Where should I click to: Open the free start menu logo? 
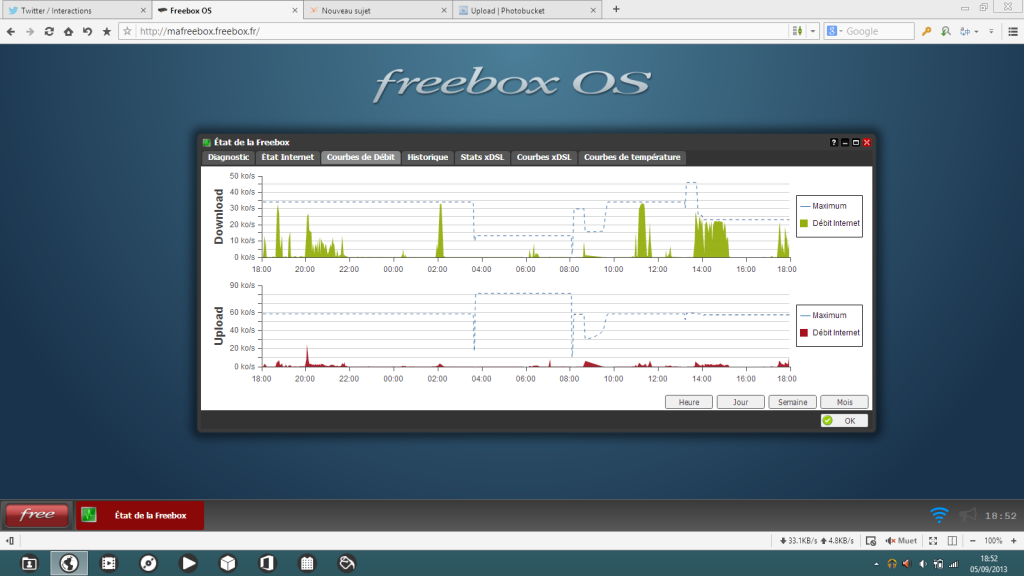click(37, 515)
